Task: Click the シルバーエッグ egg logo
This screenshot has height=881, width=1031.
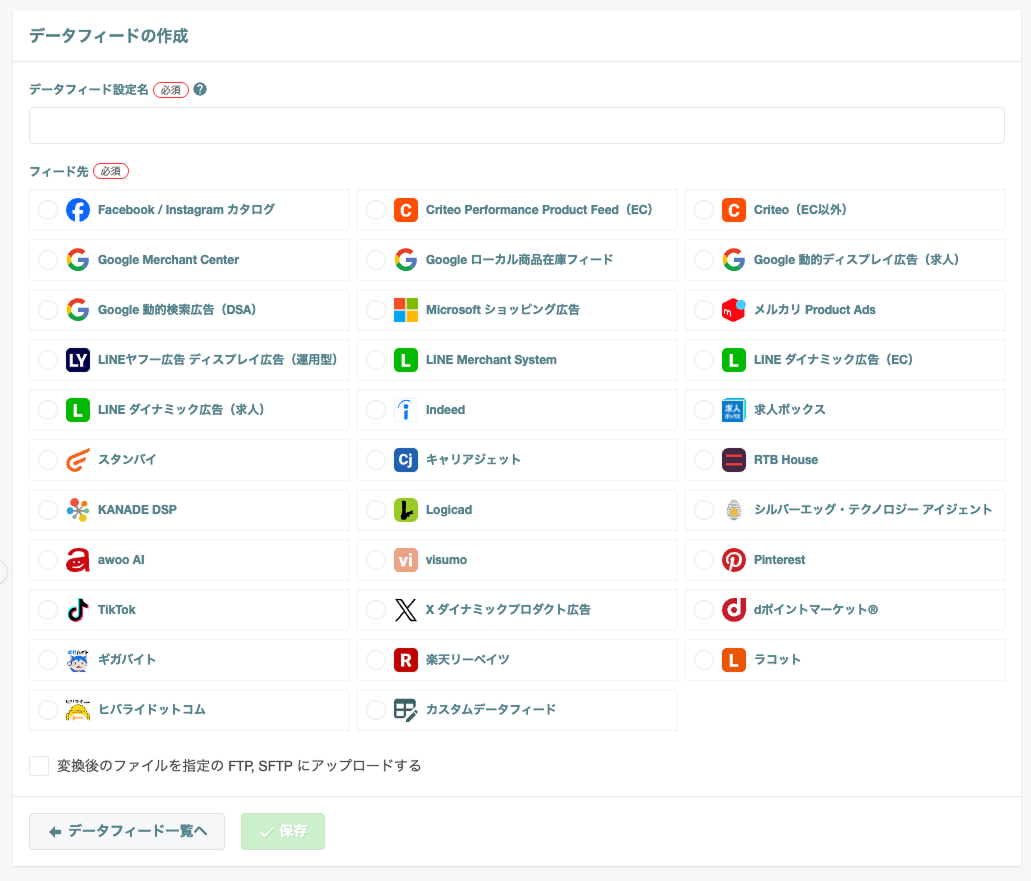Action: coord(734,510)
